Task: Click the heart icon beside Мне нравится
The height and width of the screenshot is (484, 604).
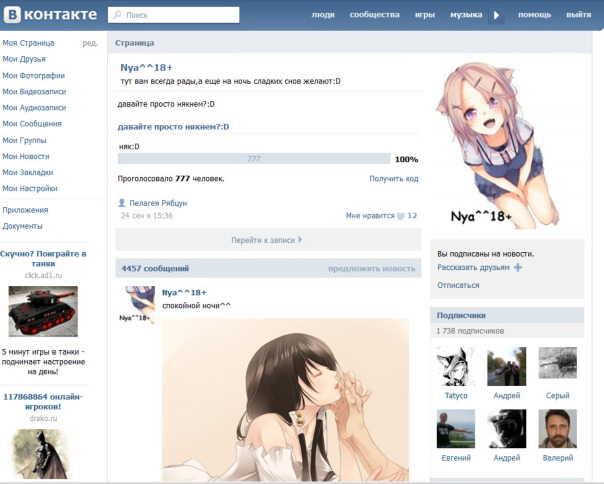Action: [x=400, y=216]
